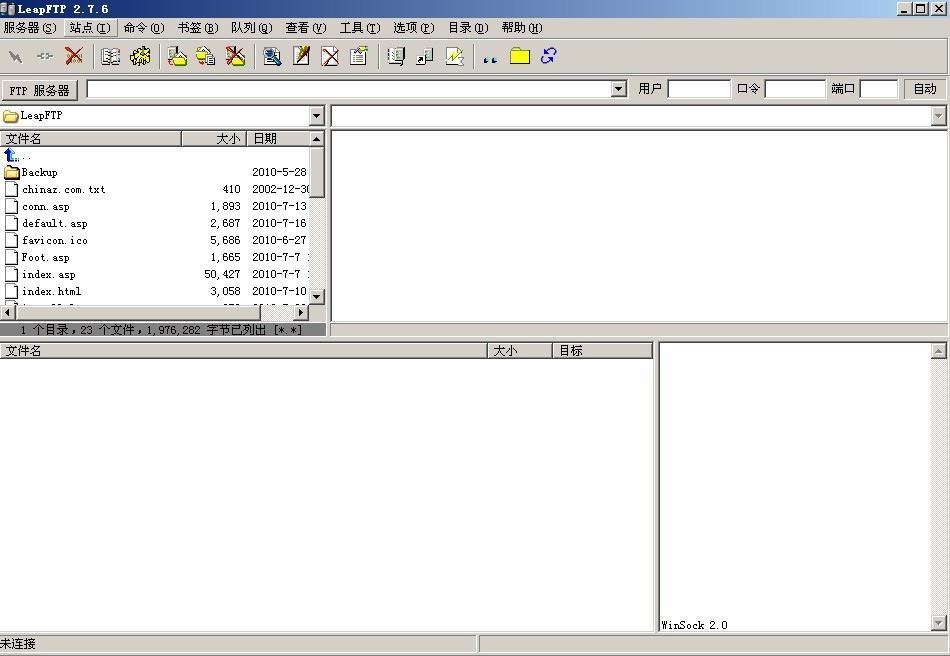950x656 pixels.
Task: Click the yellow new folder toolbar icon
Action: tap(519, 56)
